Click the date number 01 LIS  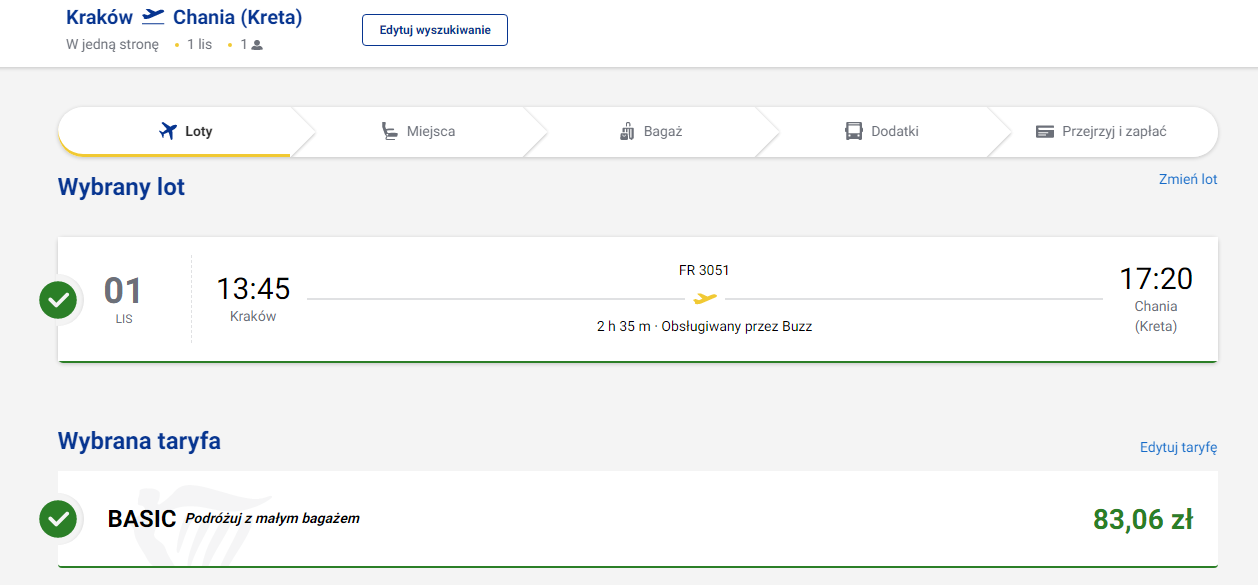pos(123,298)
